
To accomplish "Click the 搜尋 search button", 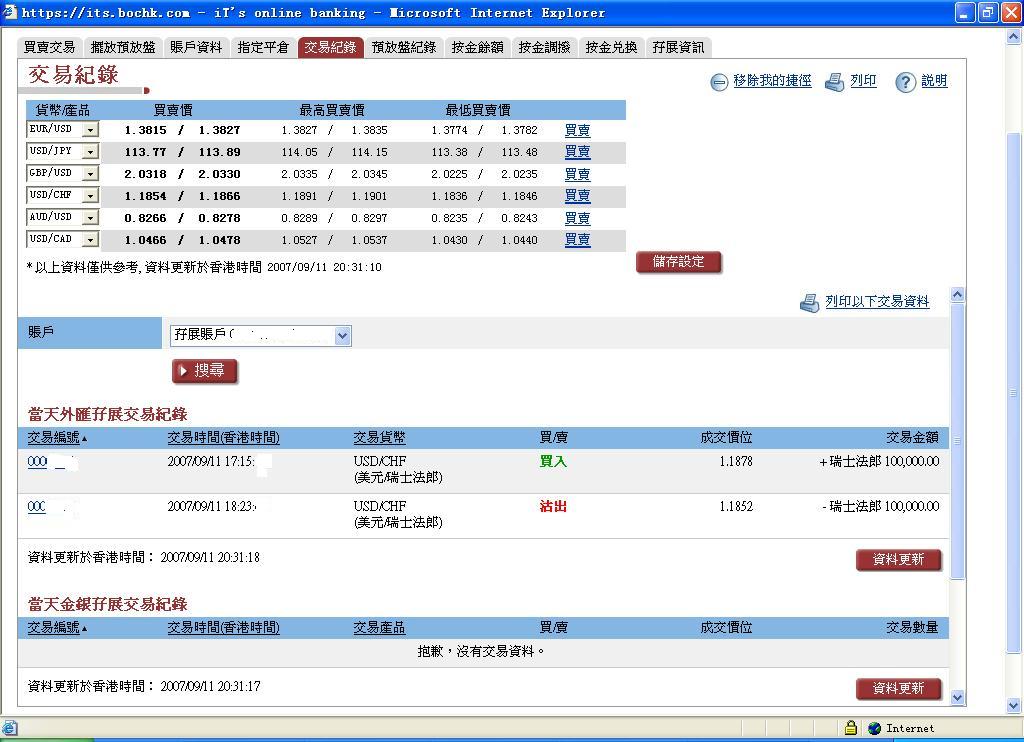I will pos(204,371).
